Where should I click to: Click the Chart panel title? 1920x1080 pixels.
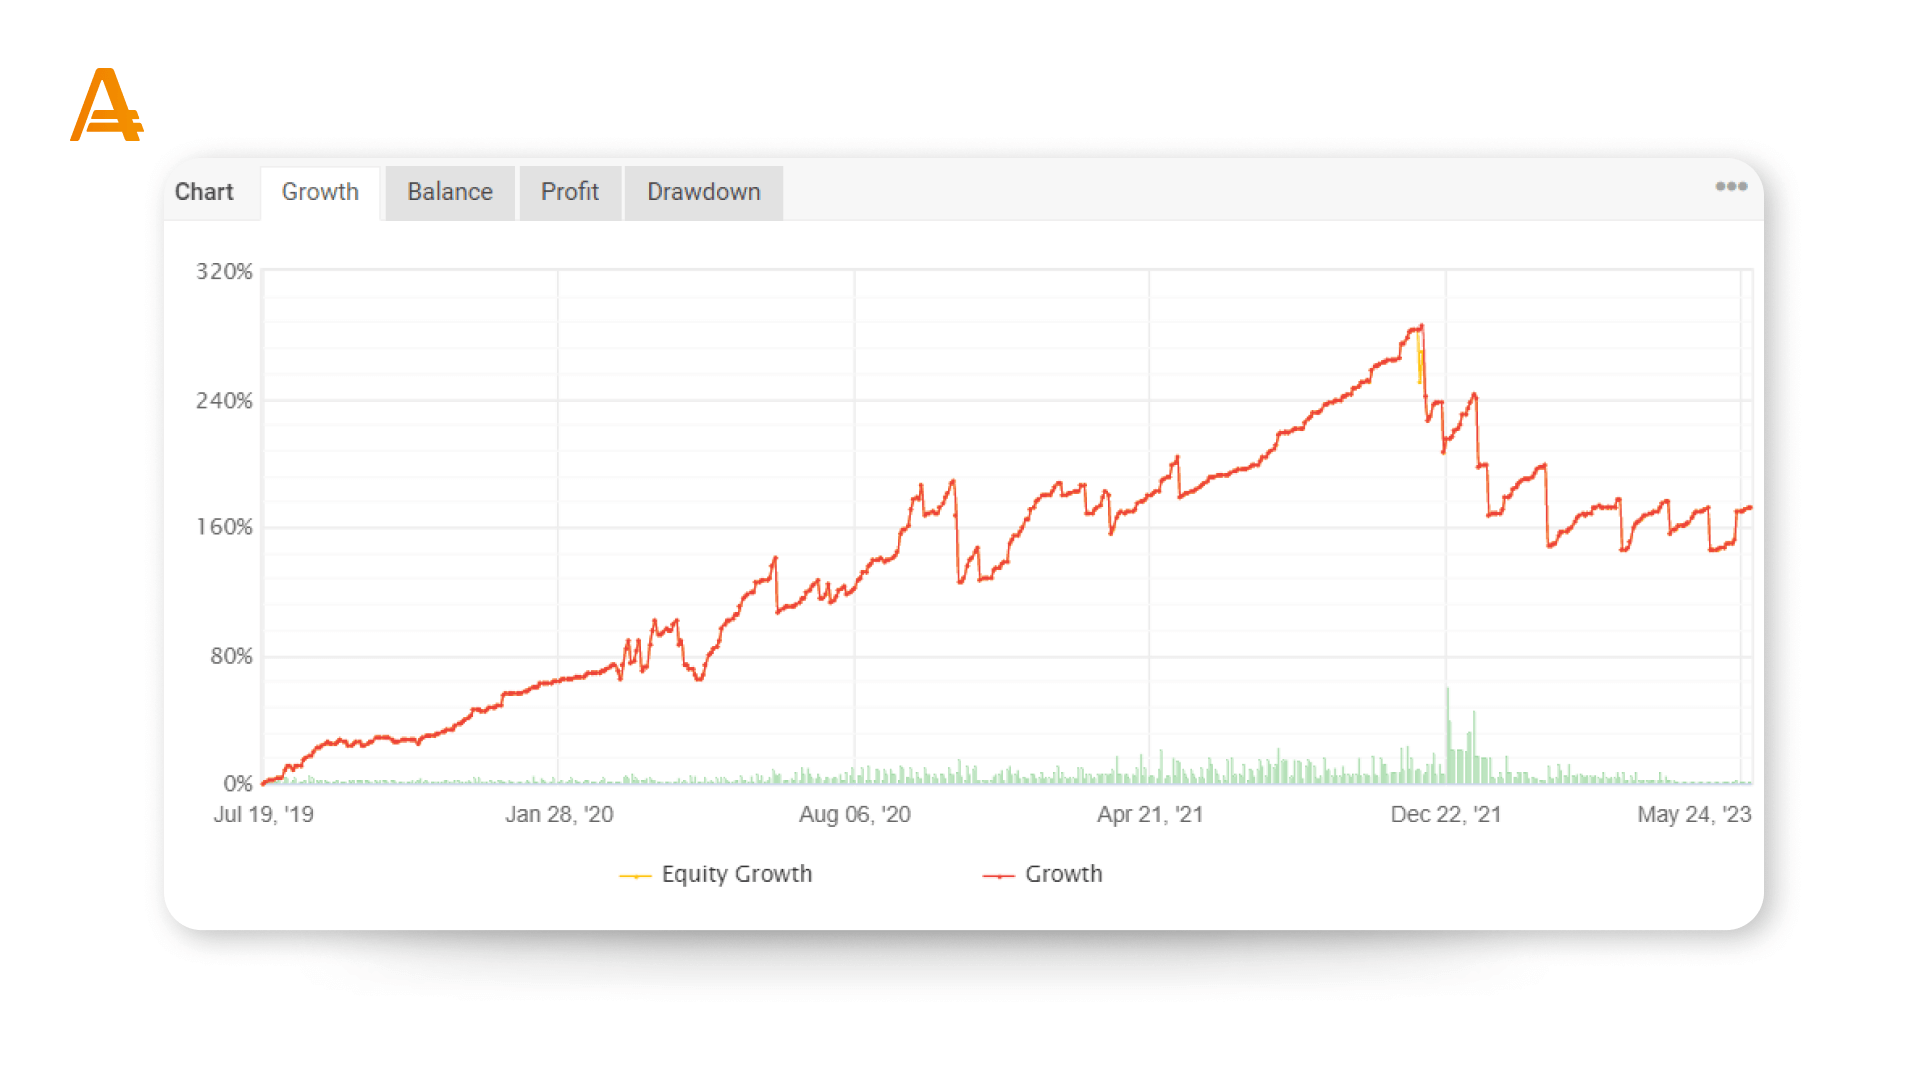coord(204,192)
